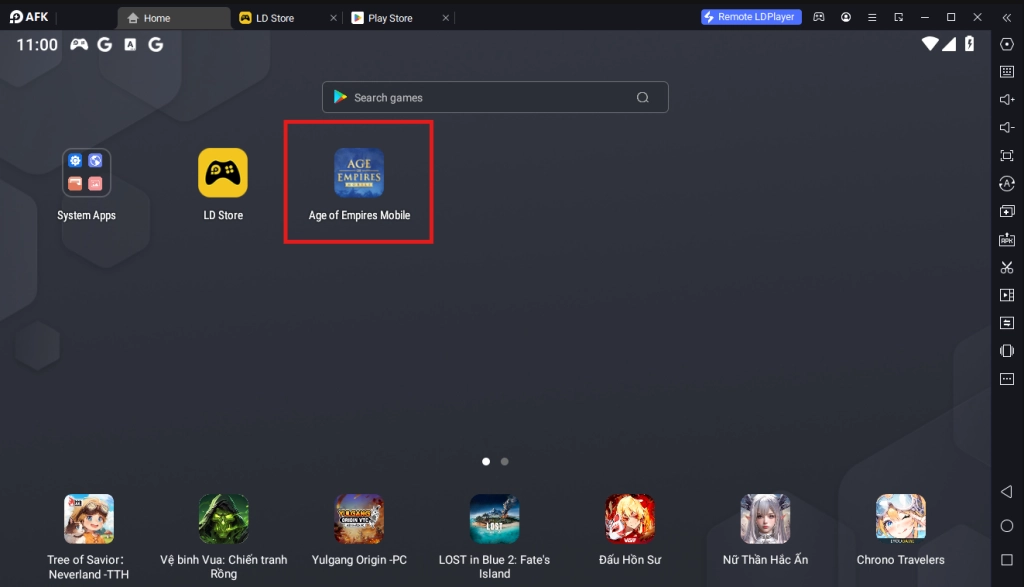Launch Vệ binh Vua: Chiến tranh Rồng
This screenshot has height=587, width=1024.
pos(223,519)
